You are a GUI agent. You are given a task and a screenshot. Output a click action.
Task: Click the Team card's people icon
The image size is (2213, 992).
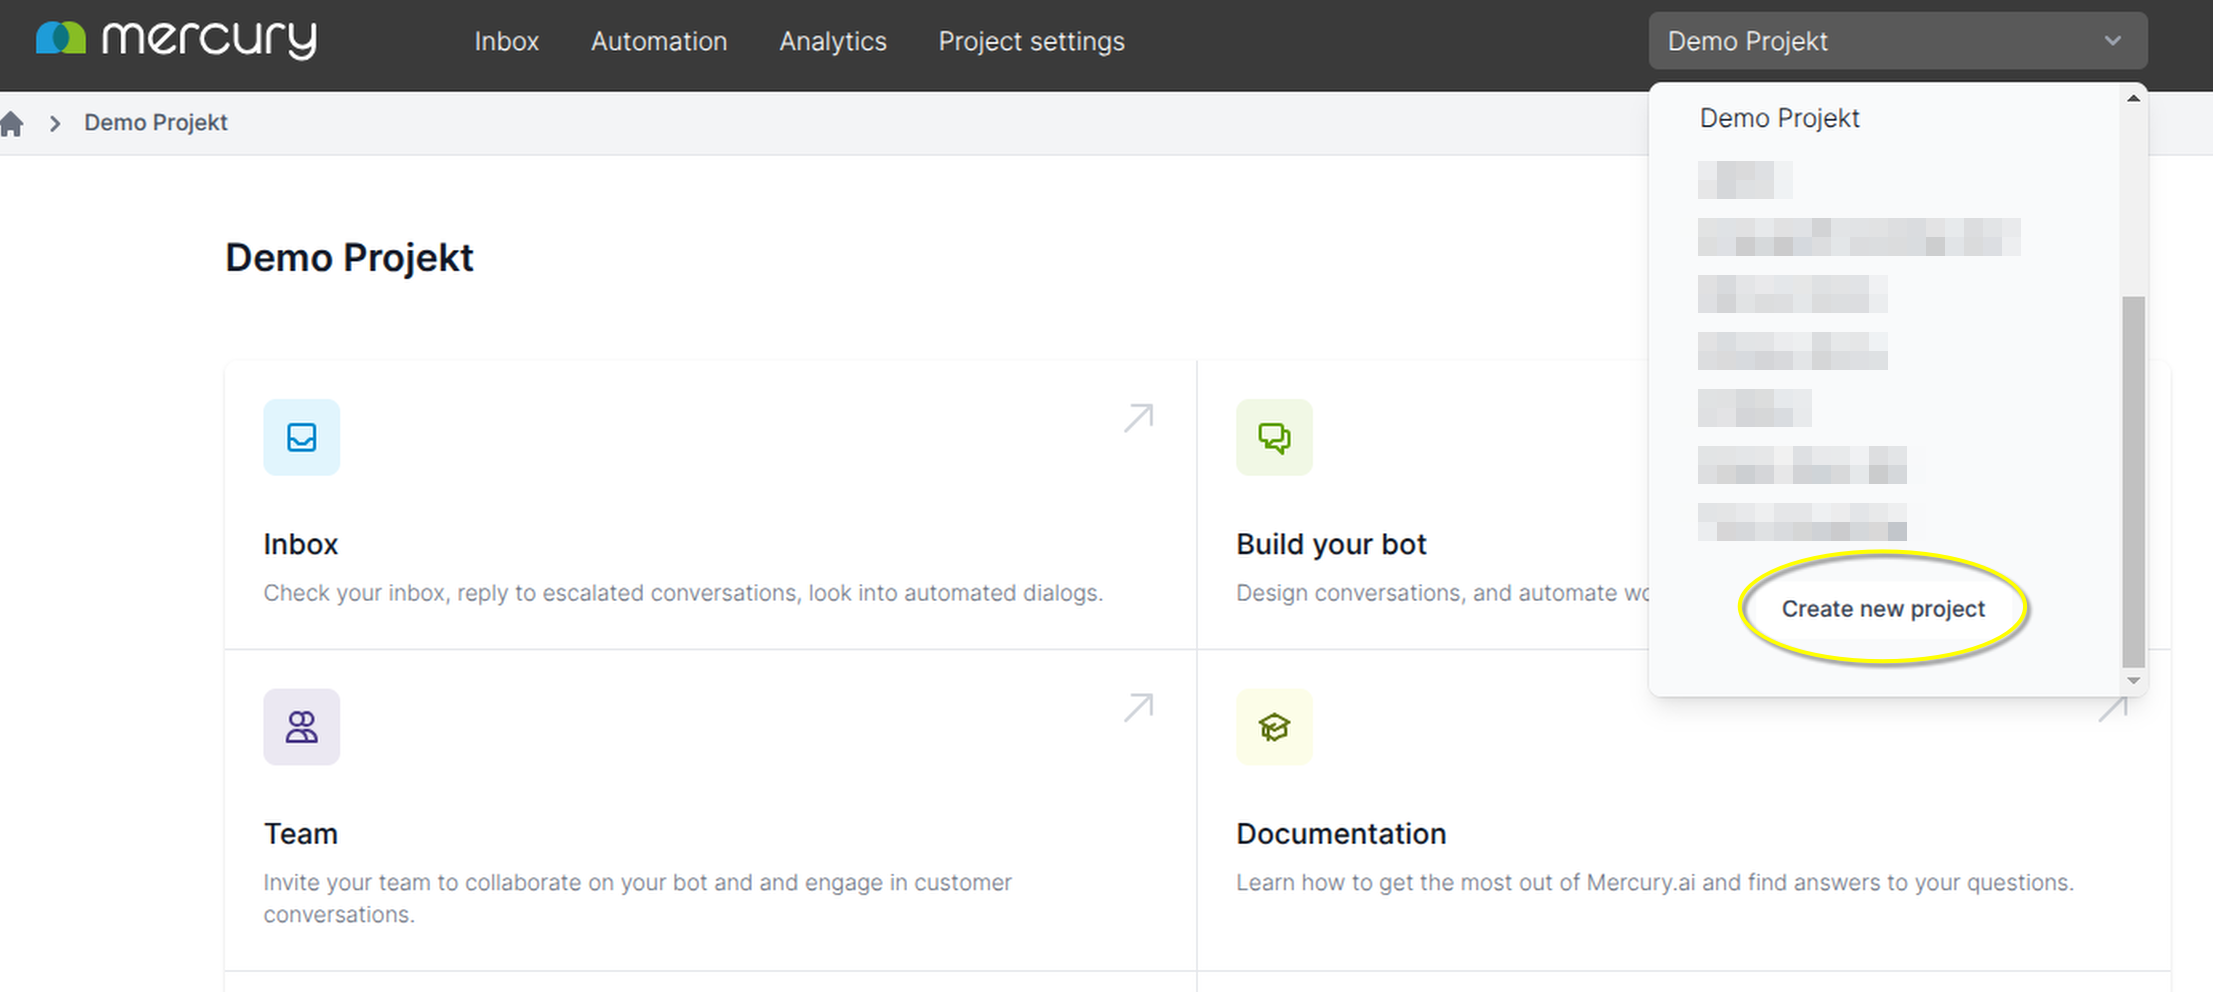301,727
